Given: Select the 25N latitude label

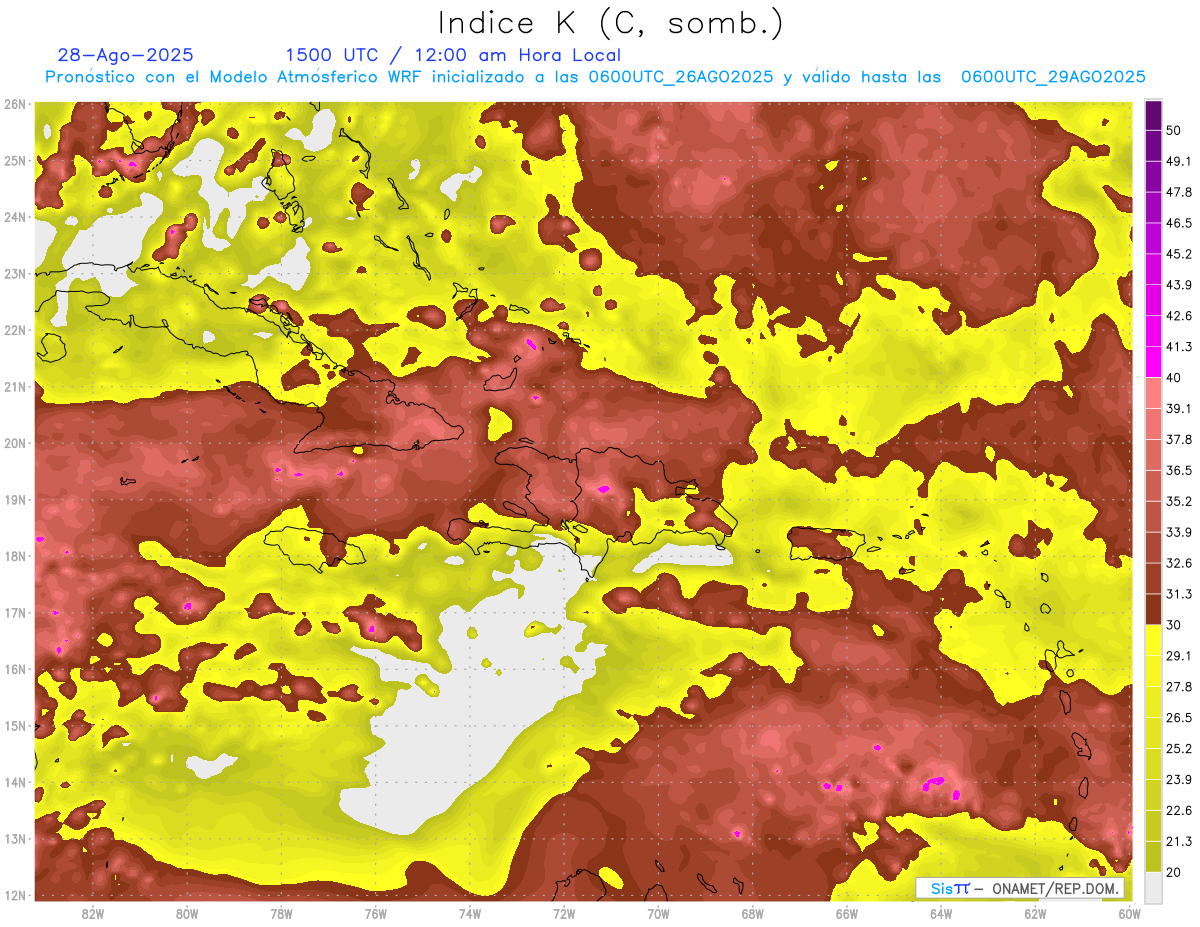Looking at the screenshot, I should (16, 160).
